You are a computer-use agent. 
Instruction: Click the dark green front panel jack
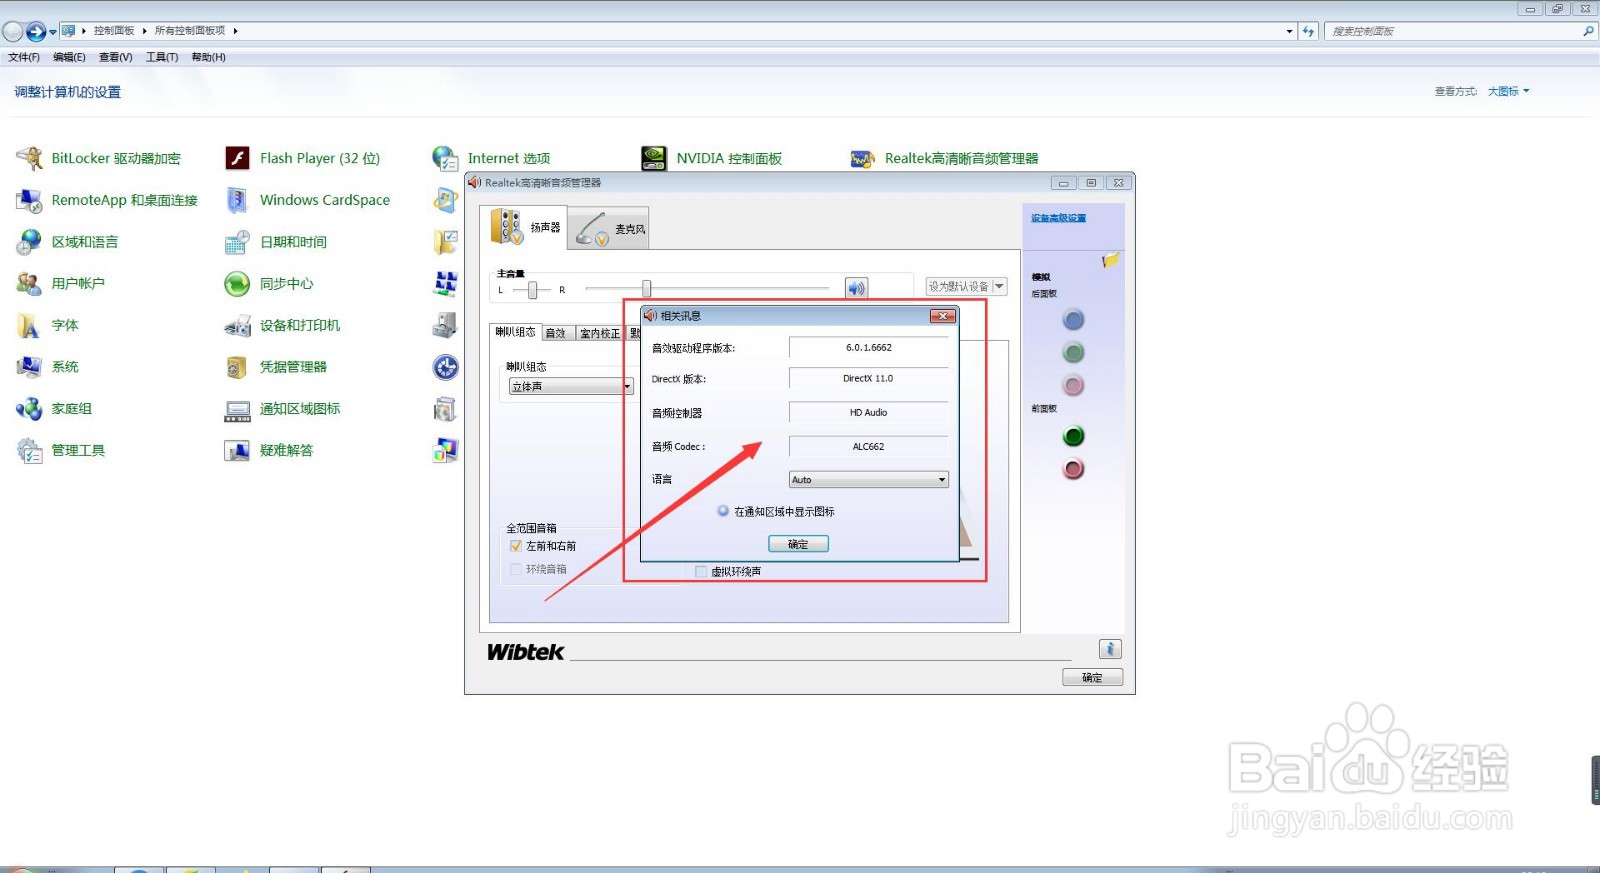pos(1074,436)
